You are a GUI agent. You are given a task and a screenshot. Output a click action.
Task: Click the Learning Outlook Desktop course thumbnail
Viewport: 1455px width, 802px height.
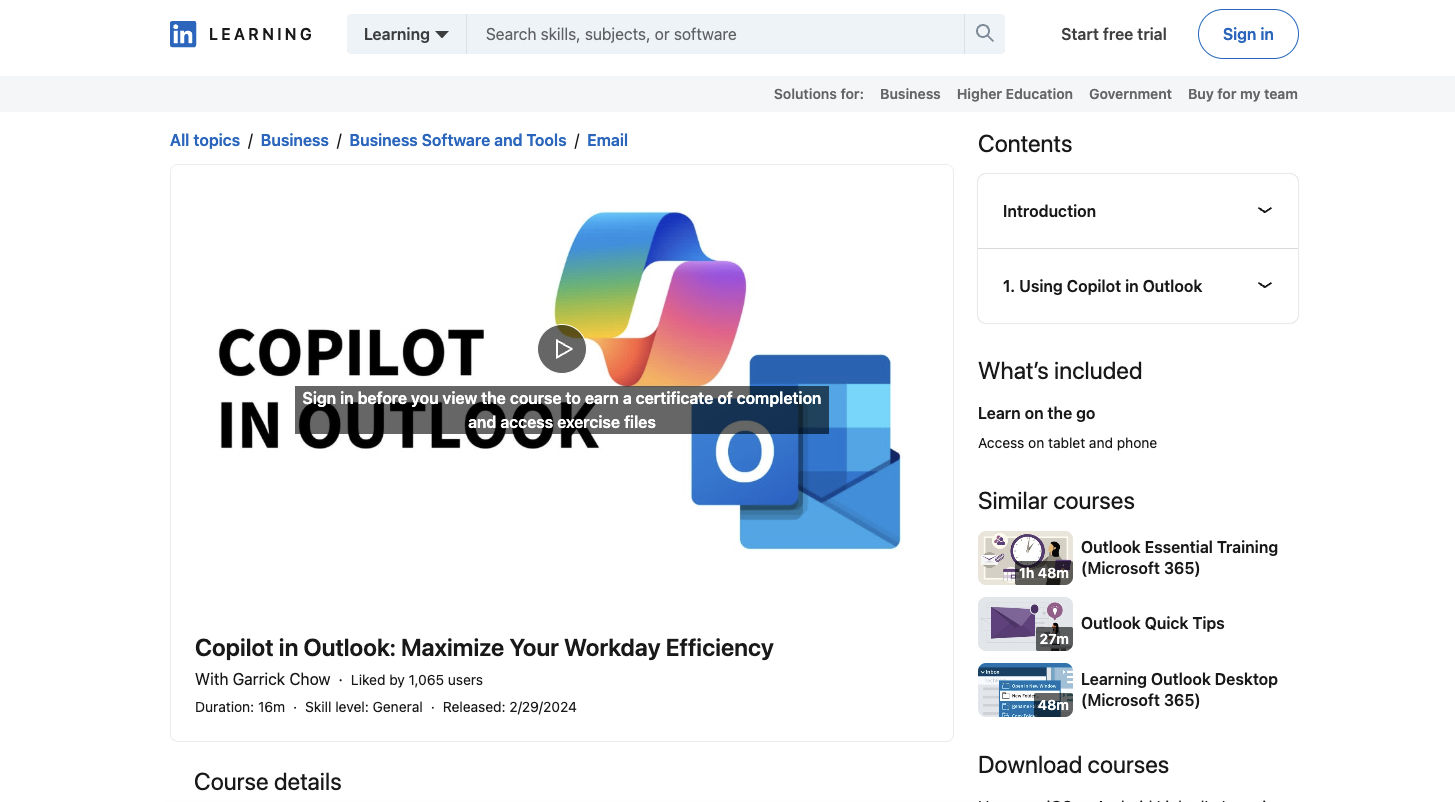coord(1025,690)
